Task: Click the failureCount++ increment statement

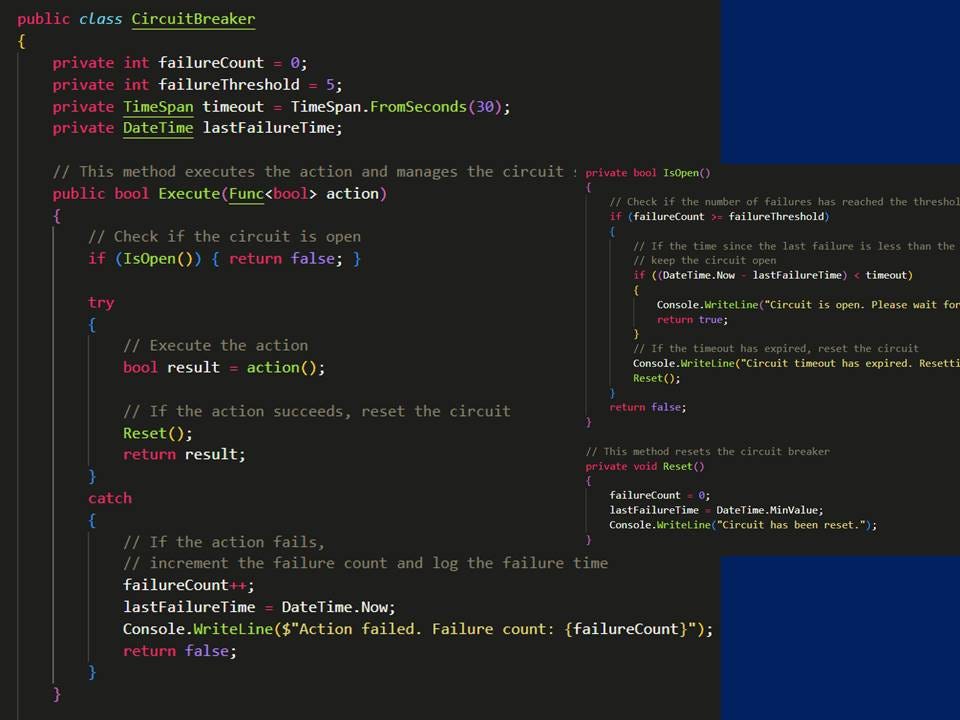Action: pyautogui.click(x=188, y=585)
